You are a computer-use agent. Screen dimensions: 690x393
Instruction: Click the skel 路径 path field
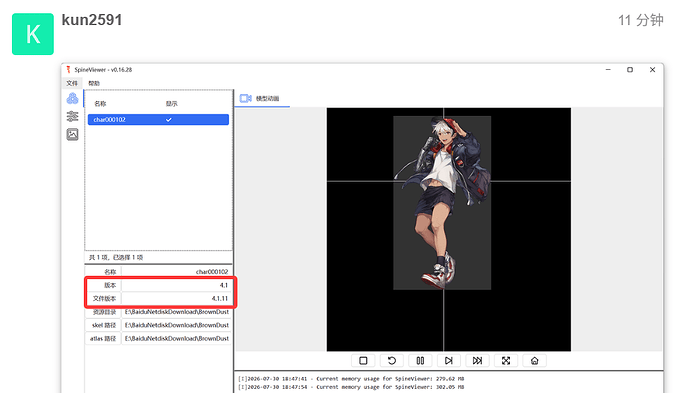pyautogui.click(x=176, y=325)
